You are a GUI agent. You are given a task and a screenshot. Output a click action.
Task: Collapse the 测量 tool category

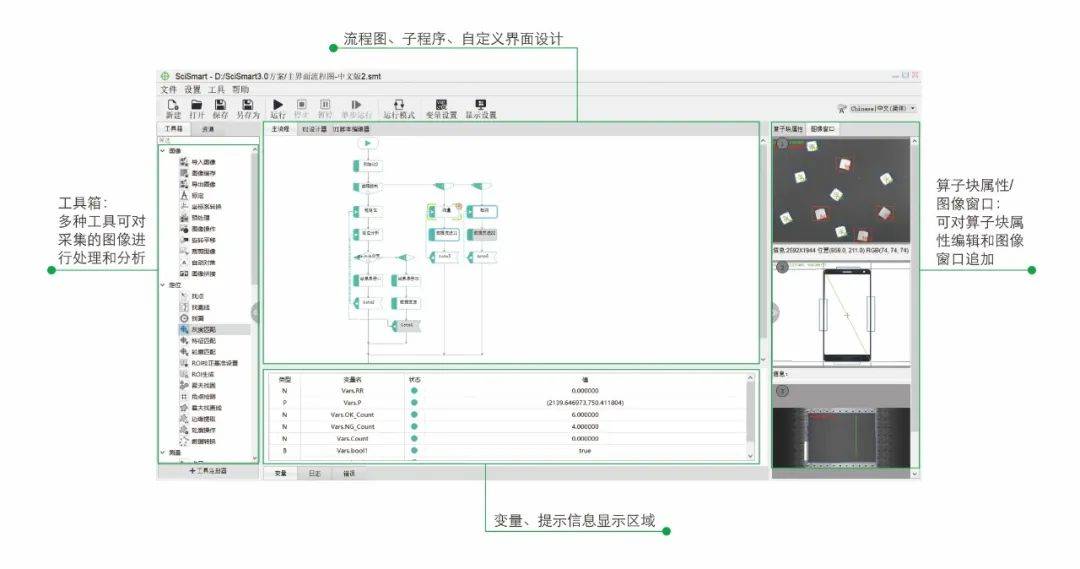163,453
